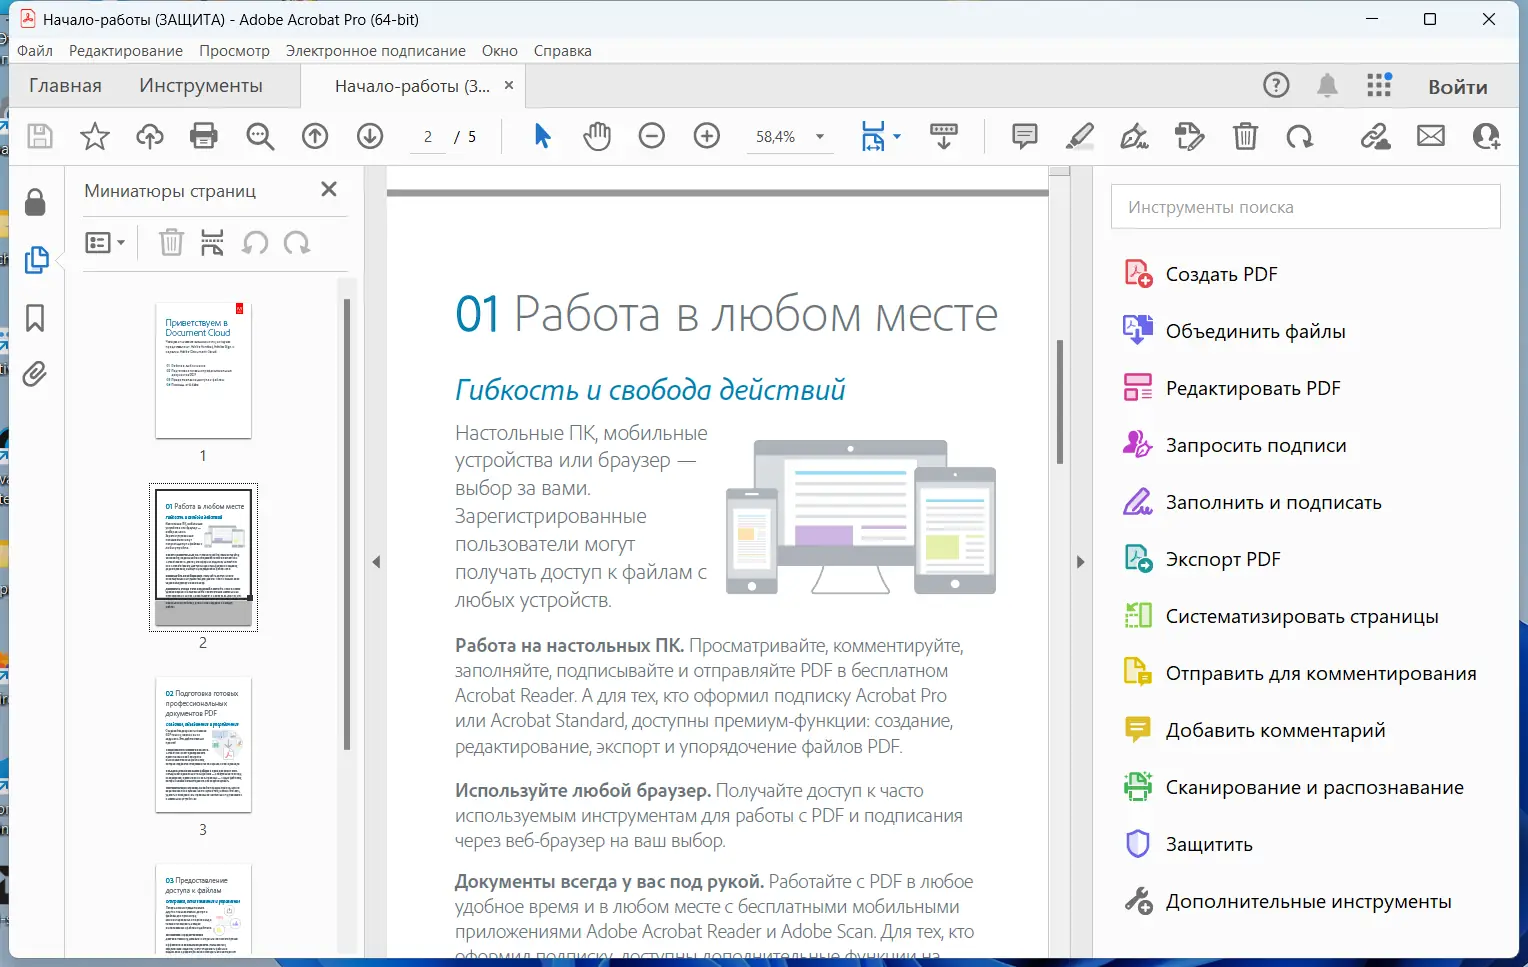Click the thumbnails panel scrollbar

click(x=347, y=524)
